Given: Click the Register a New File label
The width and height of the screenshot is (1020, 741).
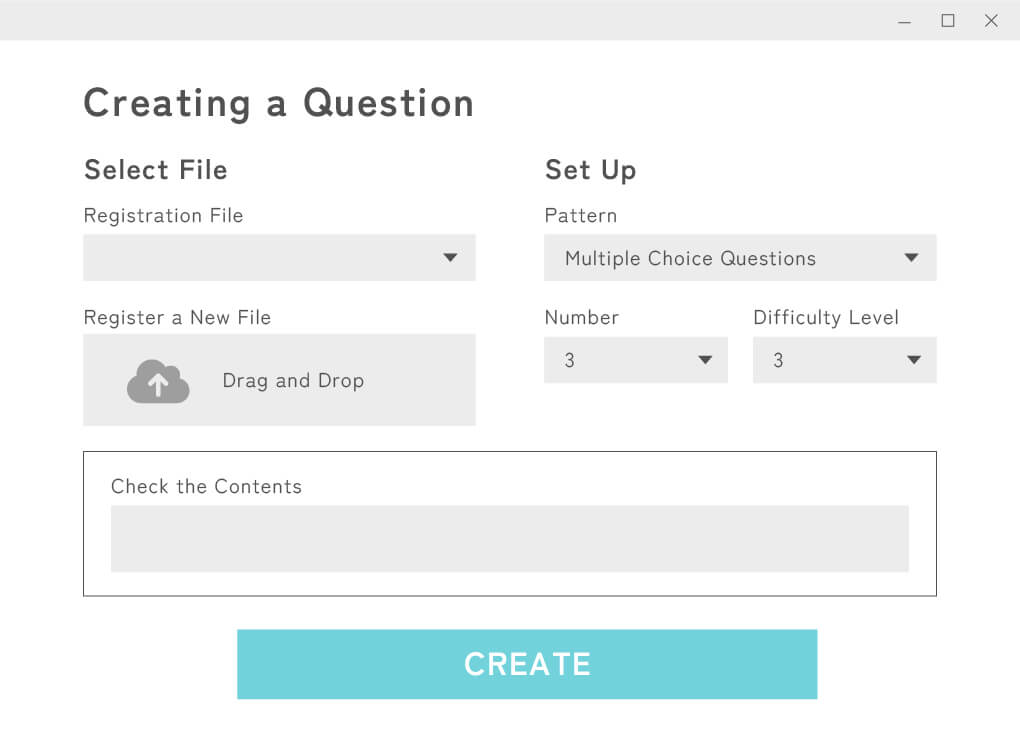Looking at the screenshot, I should coord(177,317).
